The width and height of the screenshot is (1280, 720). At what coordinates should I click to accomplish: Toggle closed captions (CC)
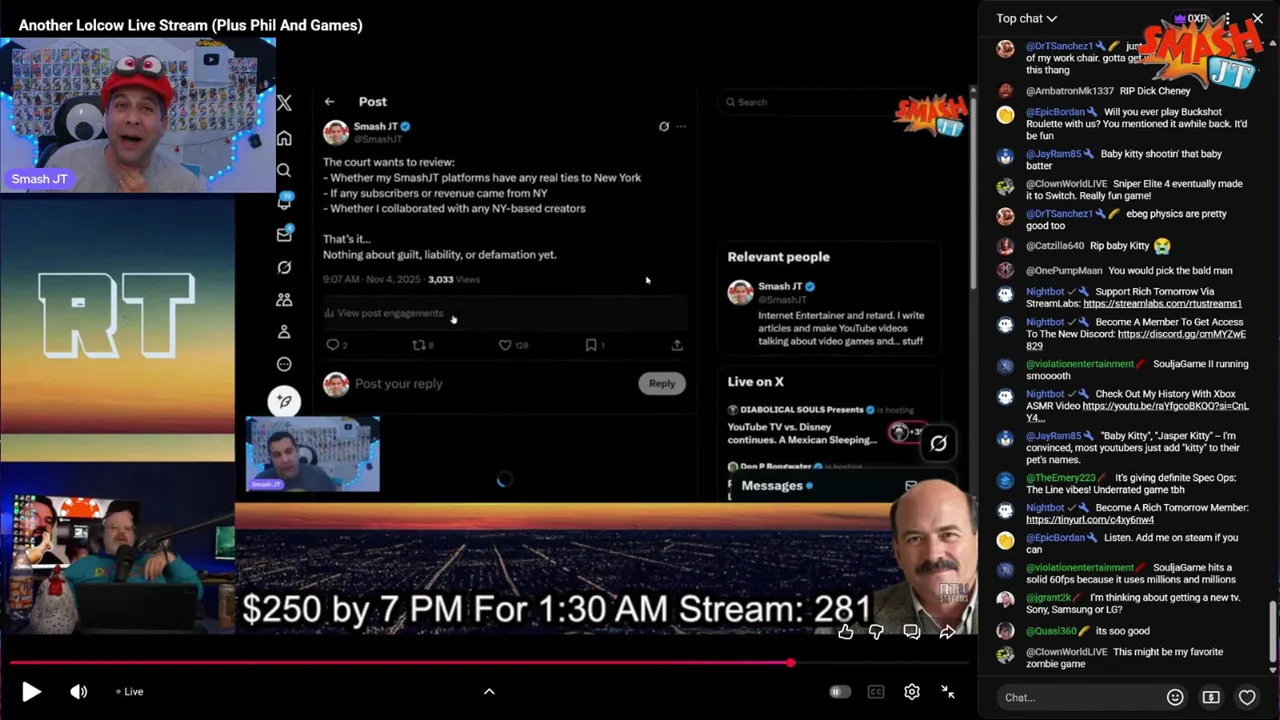tap(876, 691)
